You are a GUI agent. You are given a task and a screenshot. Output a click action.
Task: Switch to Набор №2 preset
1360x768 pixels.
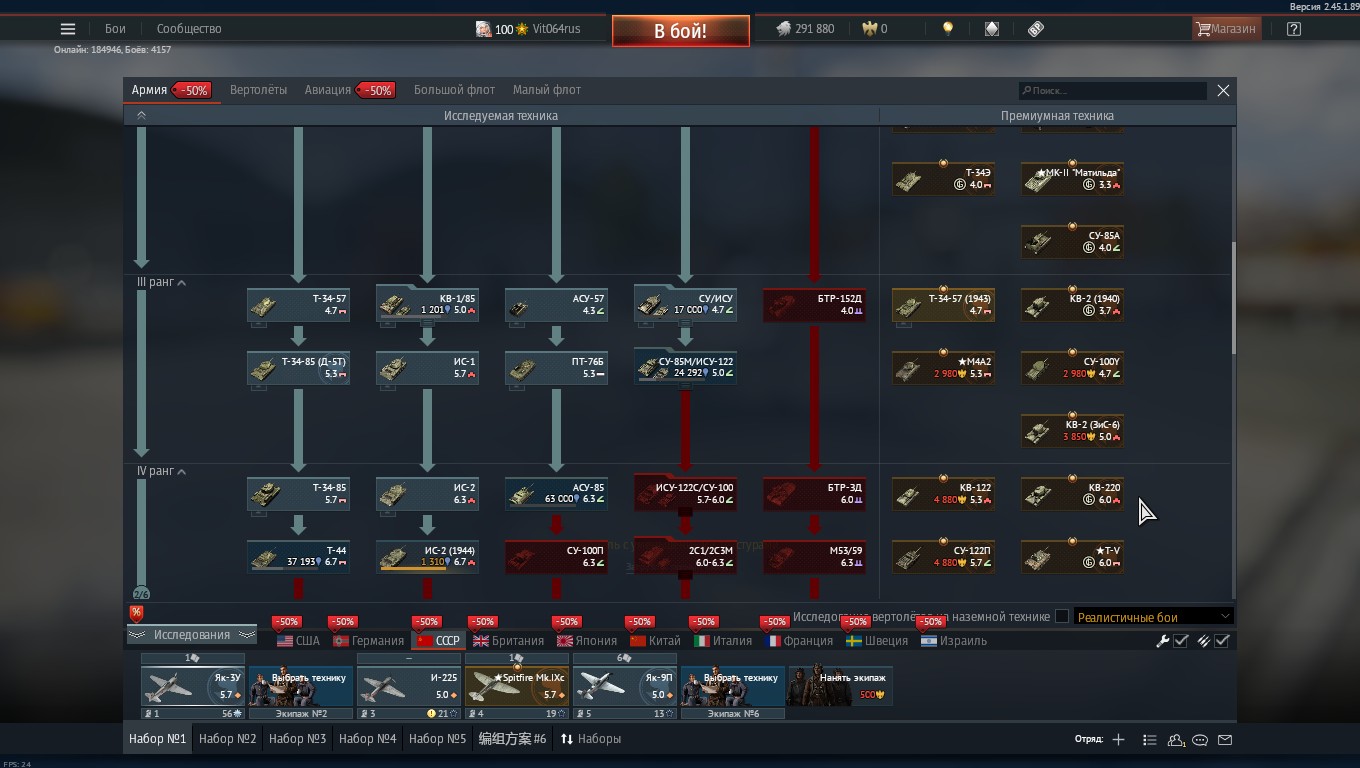coord(227,739)
